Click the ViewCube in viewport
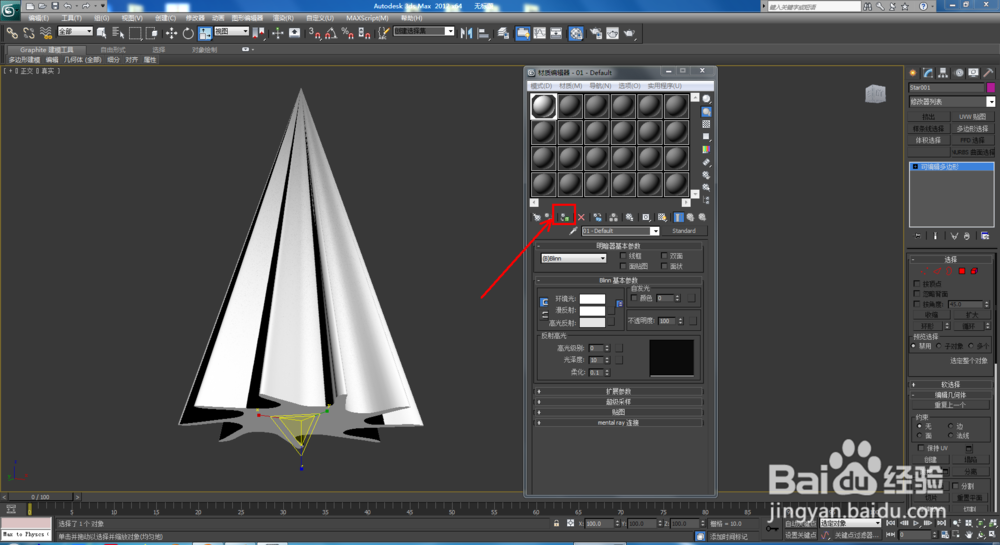Viewport: 1000px width, 545px height. pos(875,94)
